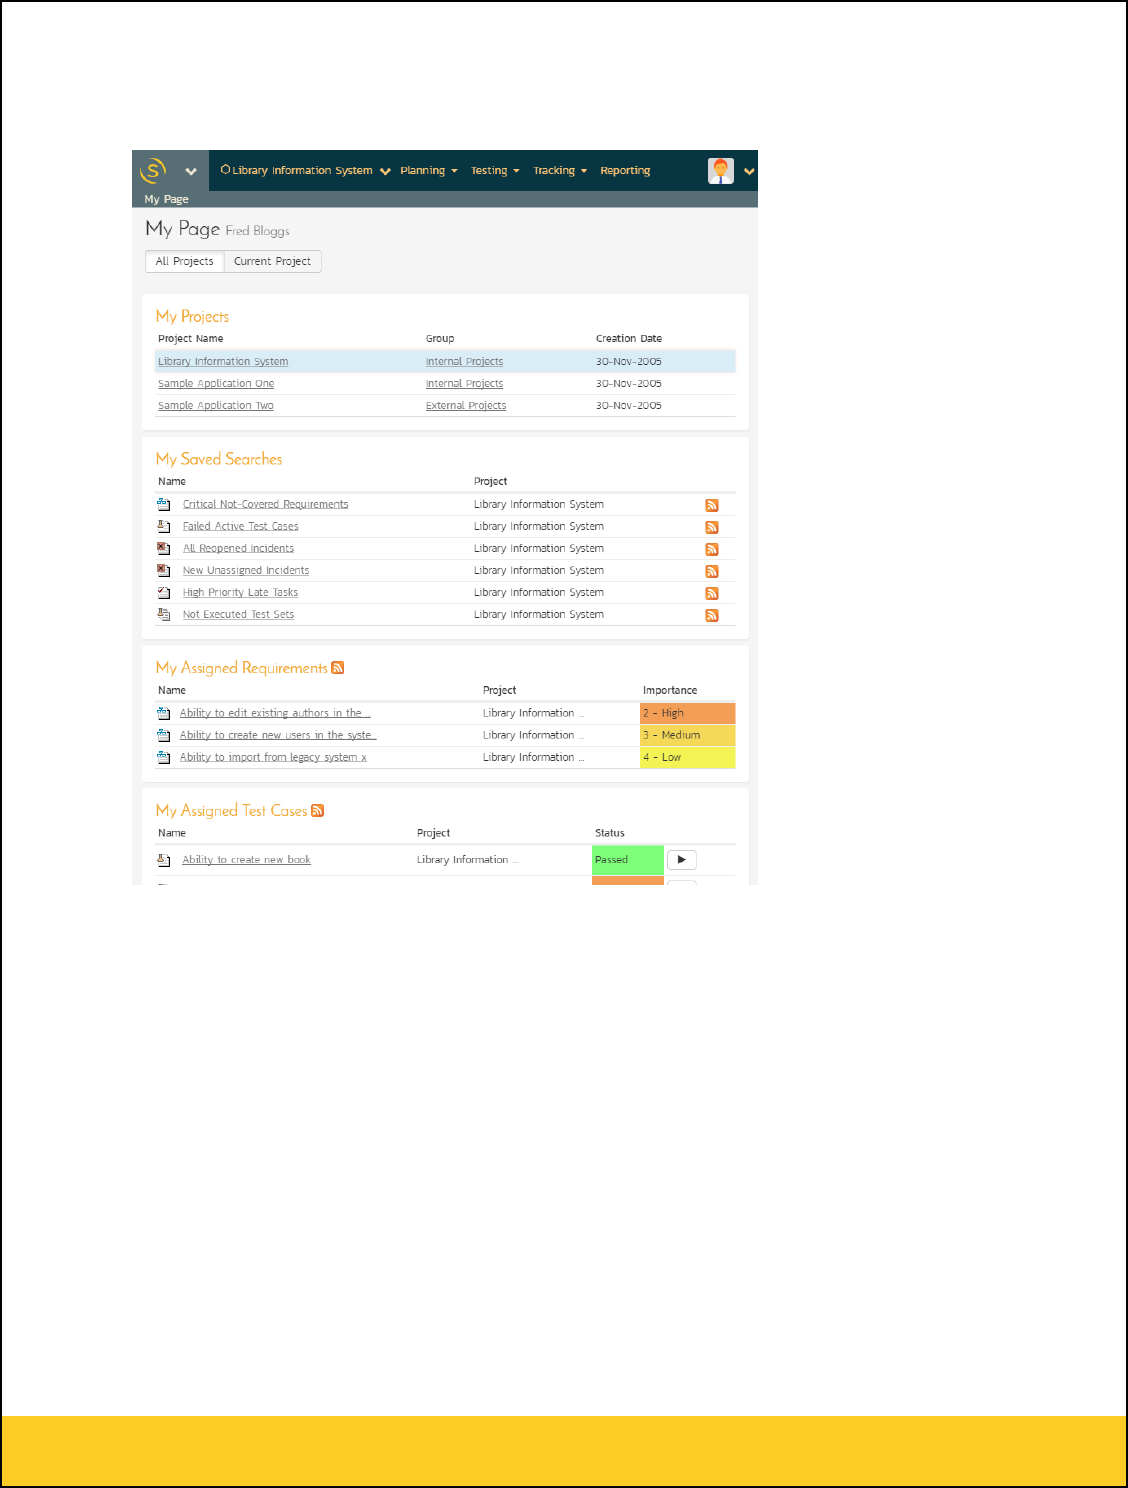
Task: Click the Spira logo icon
Action: pos(153,170)
